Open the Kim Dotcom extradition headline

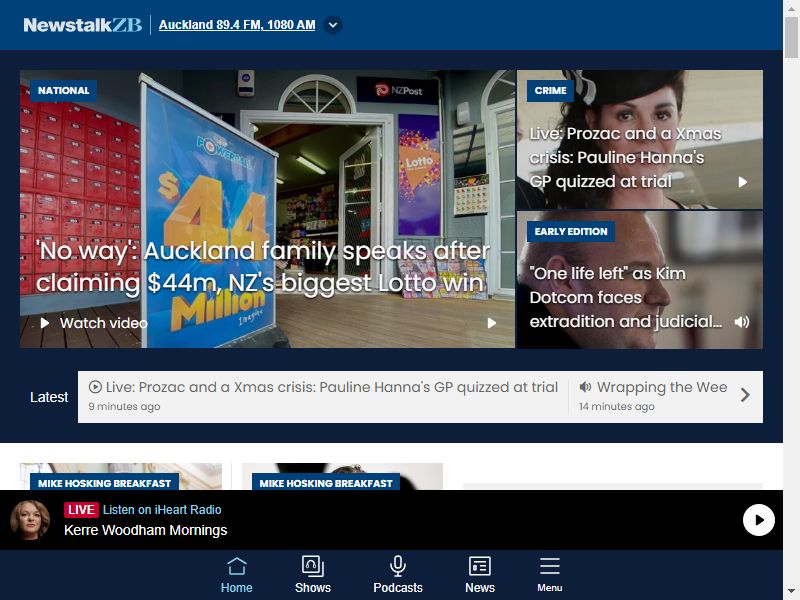point(626,297)
